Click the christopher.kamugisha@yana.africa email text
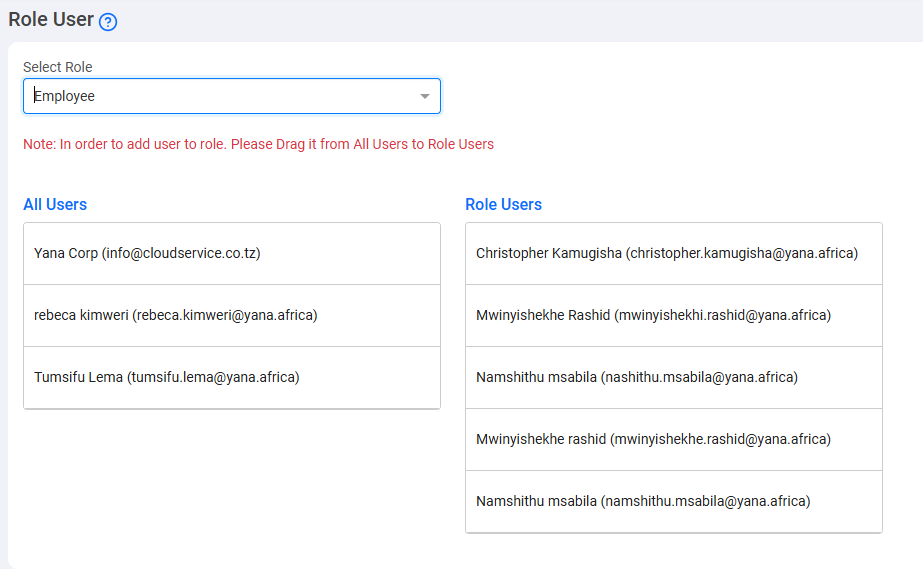 point(742,254)
